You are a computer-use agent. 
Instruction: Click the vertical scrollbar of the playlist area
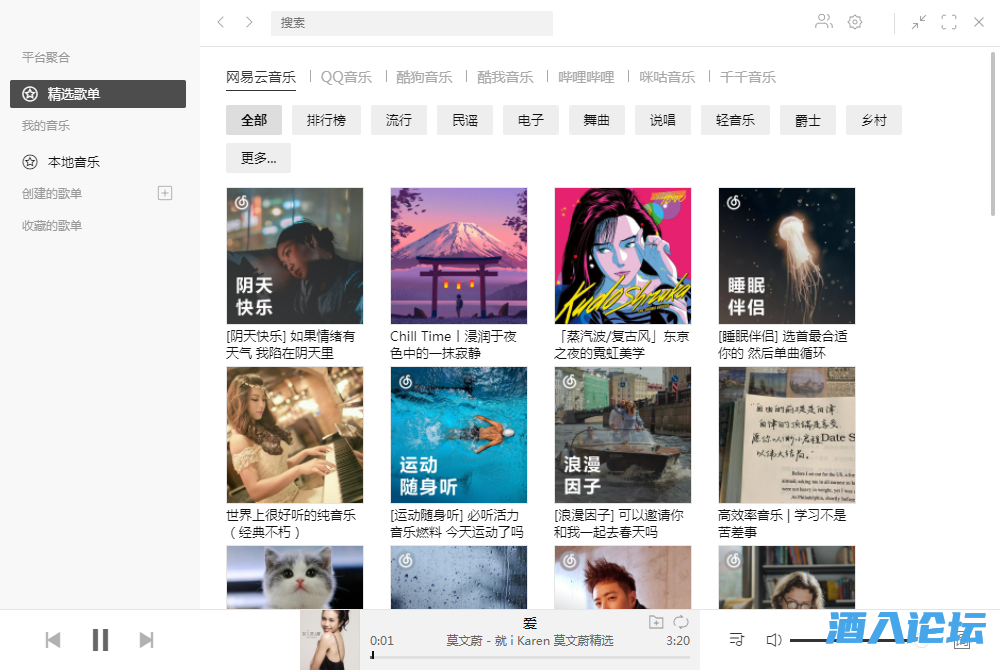(x=993, y=134)
